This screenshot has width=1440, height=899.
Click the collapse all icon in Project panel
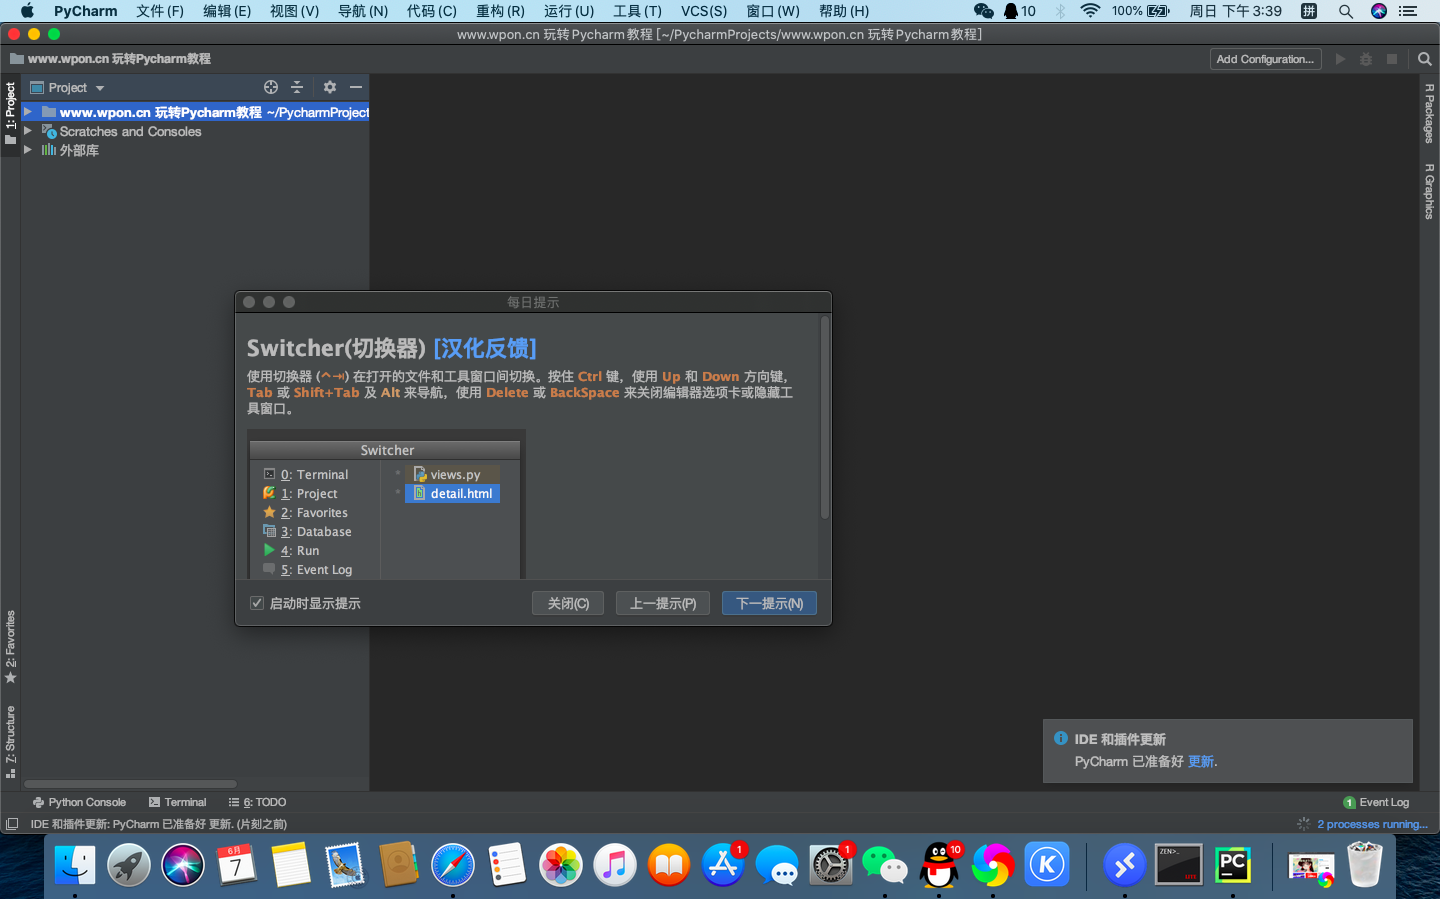pyautogui.click(x=297, y=87)
